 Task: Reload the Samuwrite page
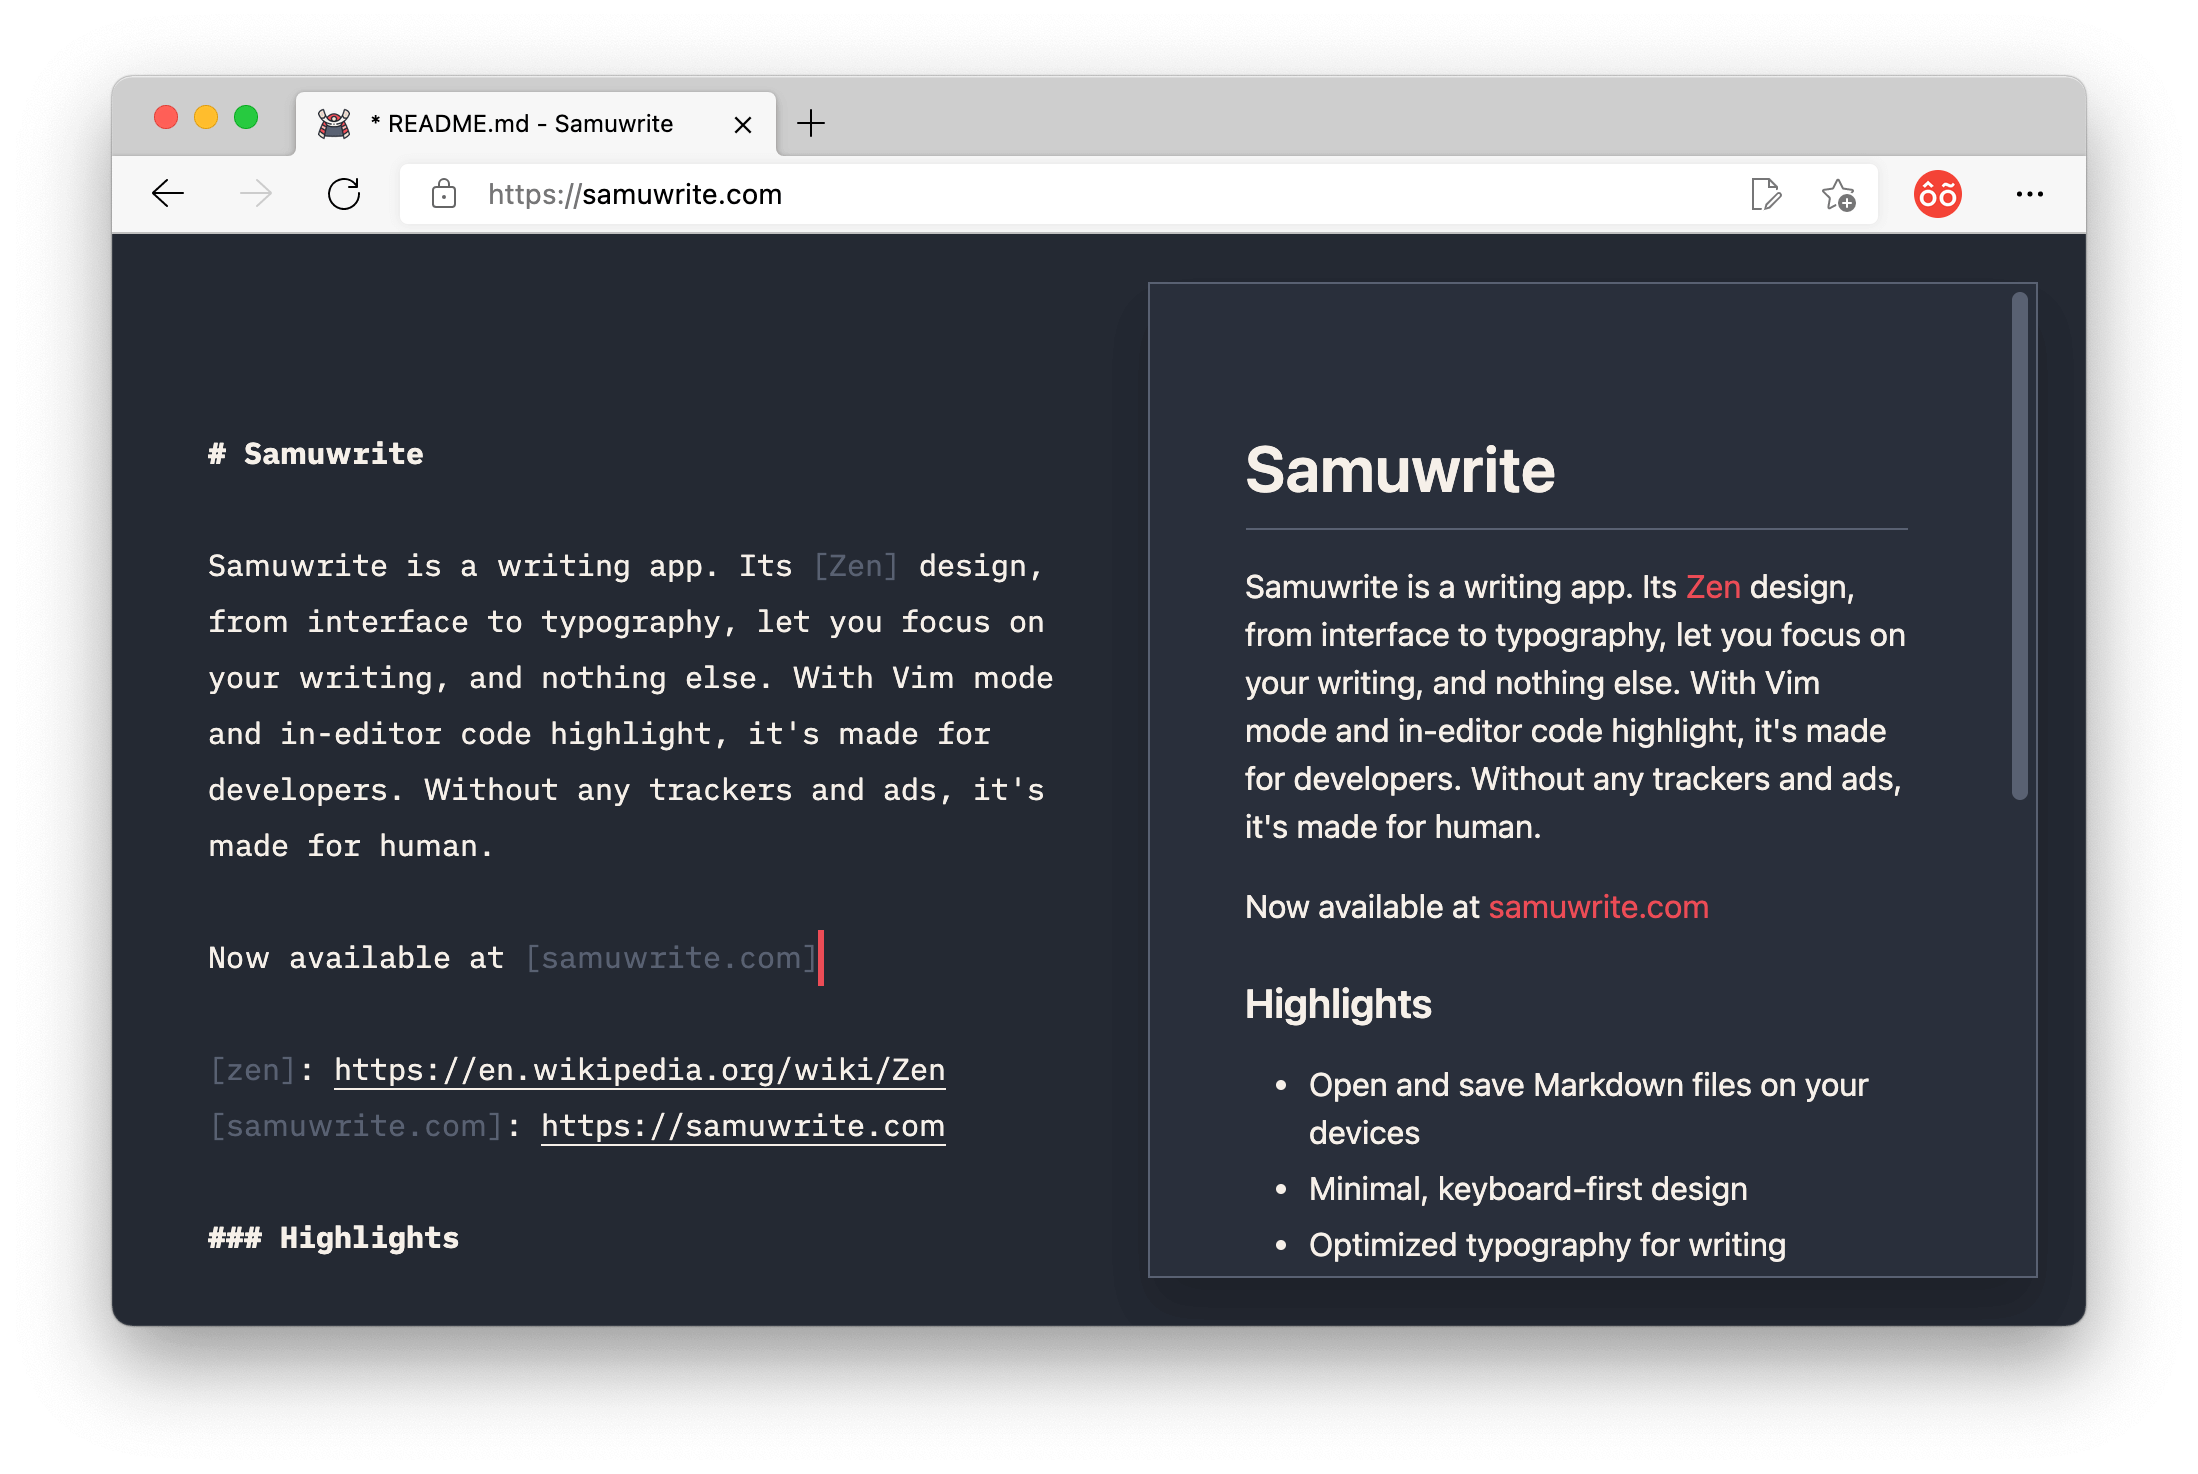coord(344,194)
